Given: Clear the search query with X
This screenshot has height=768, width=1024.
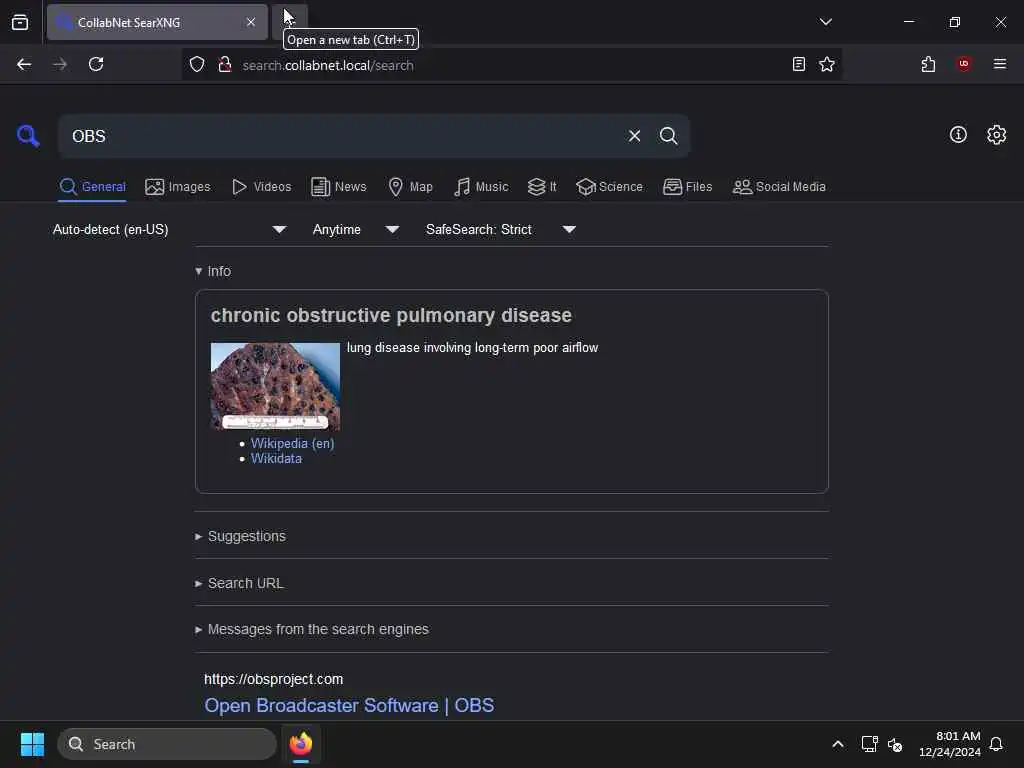Looking at the screenshot, I should 634,136.
